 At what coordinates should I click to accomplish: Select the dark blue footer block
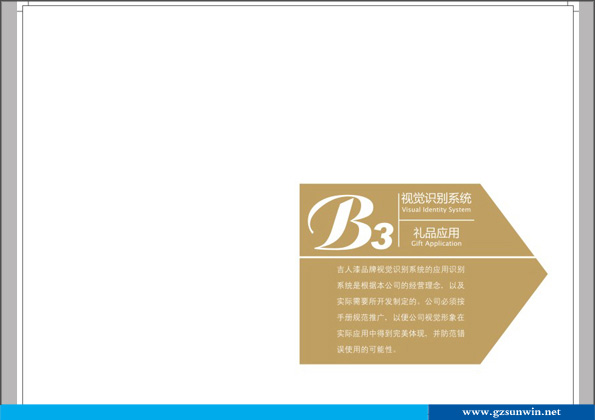tap(512, 412)
